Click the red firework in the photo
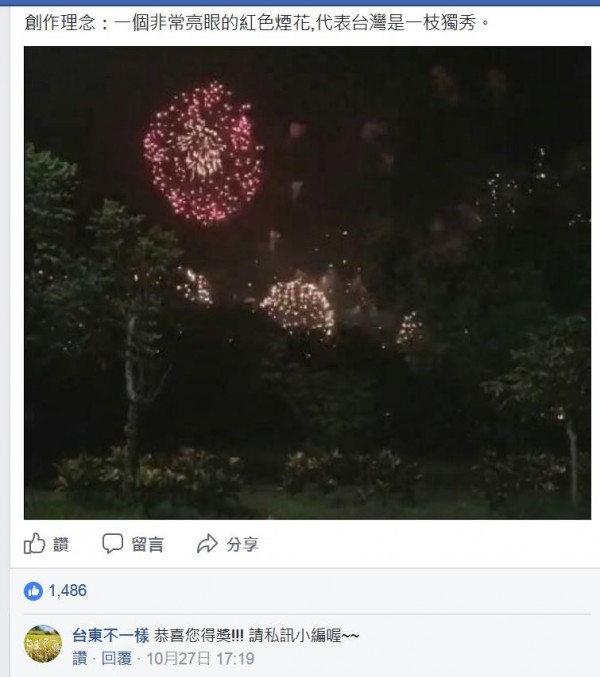This screenshot has width=600, height=677. coord(203,153)
